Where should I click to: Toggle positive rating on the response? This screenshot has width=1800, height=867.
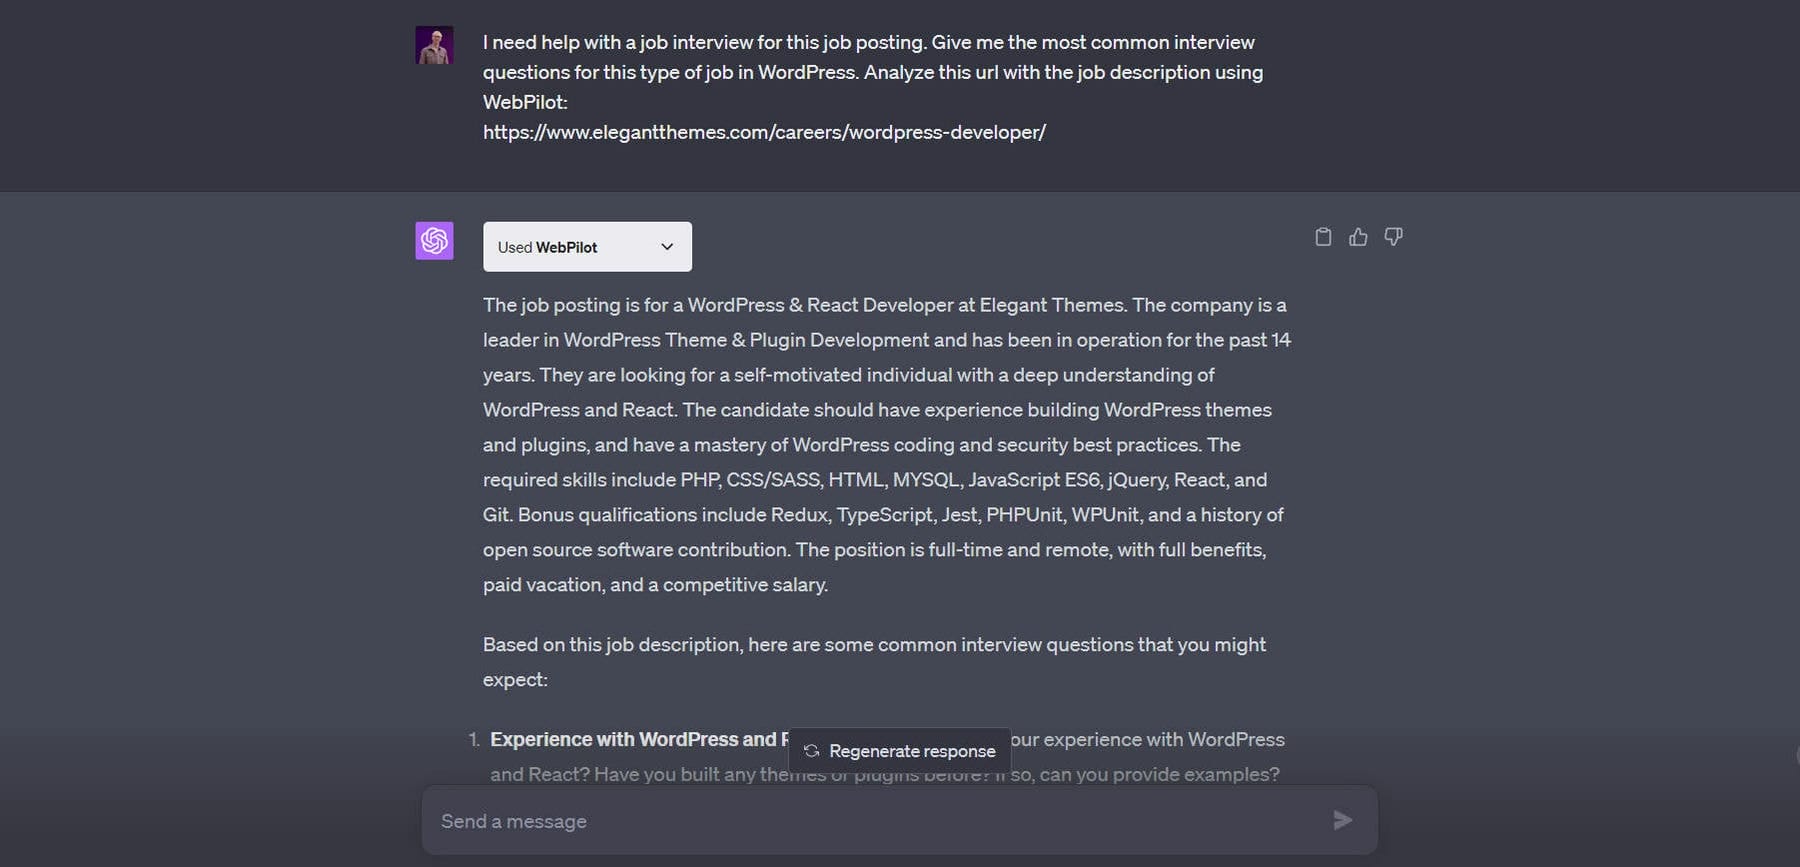(x=1358, y=236)
